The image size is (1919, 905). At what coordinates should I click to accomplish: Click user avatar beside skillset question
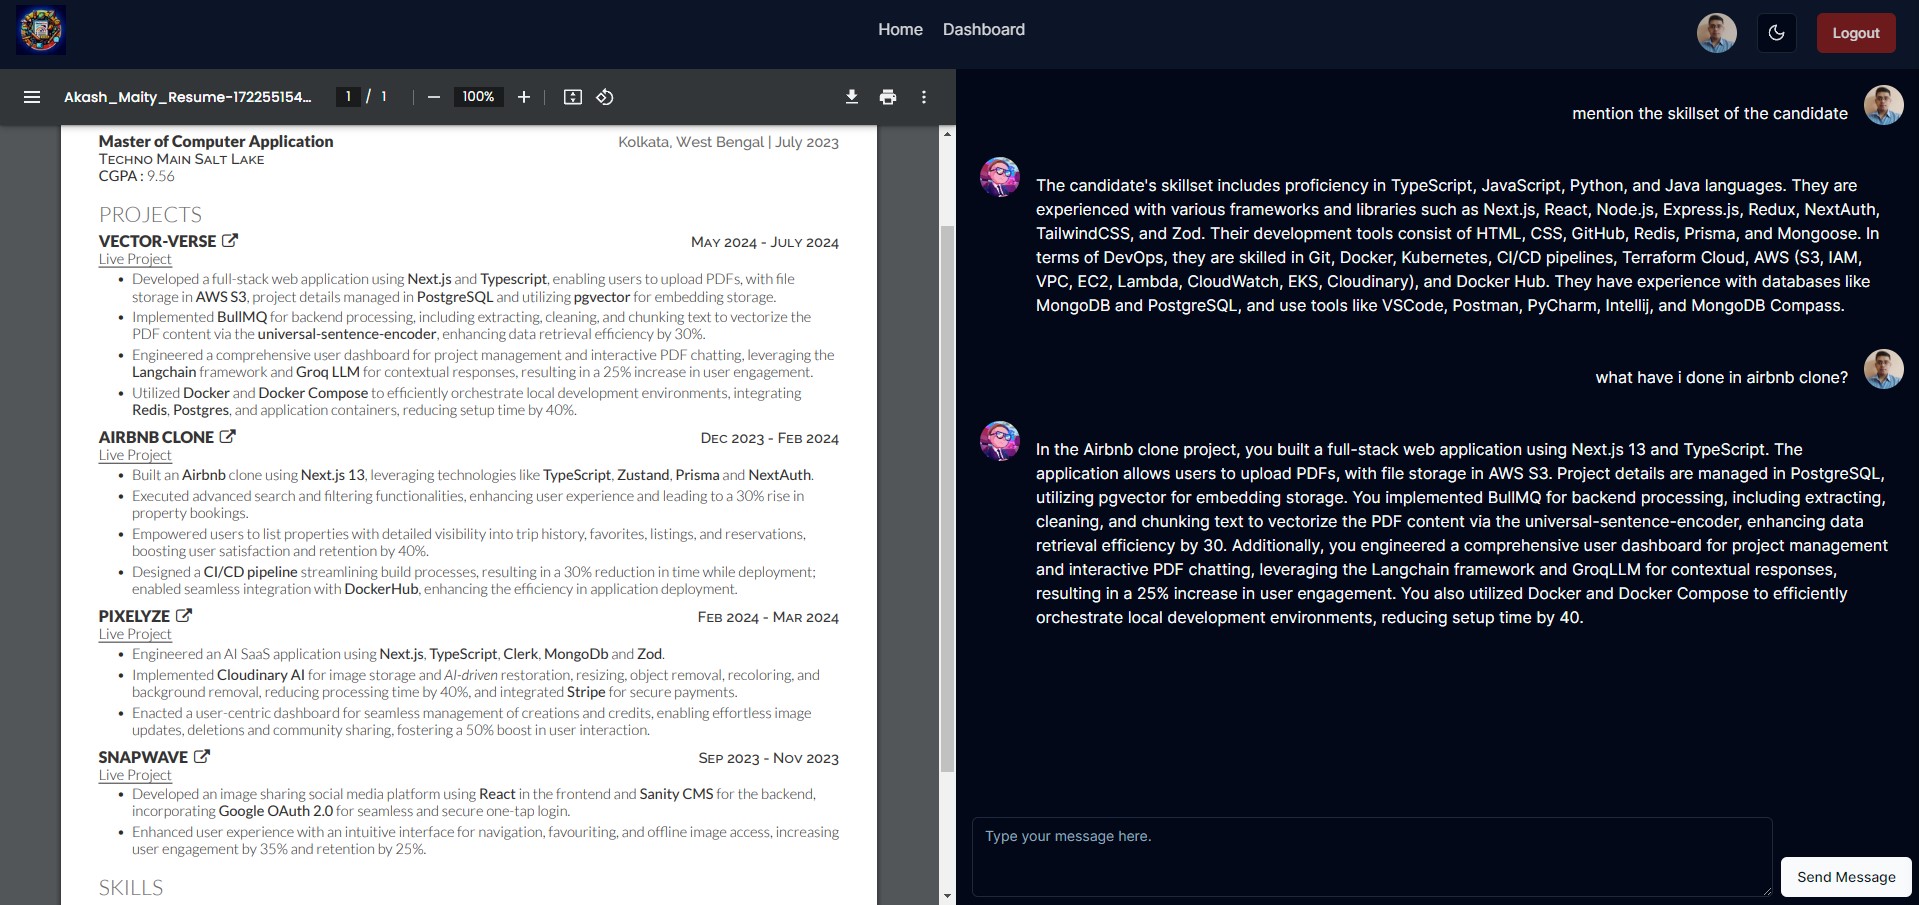click(1884, 105)
